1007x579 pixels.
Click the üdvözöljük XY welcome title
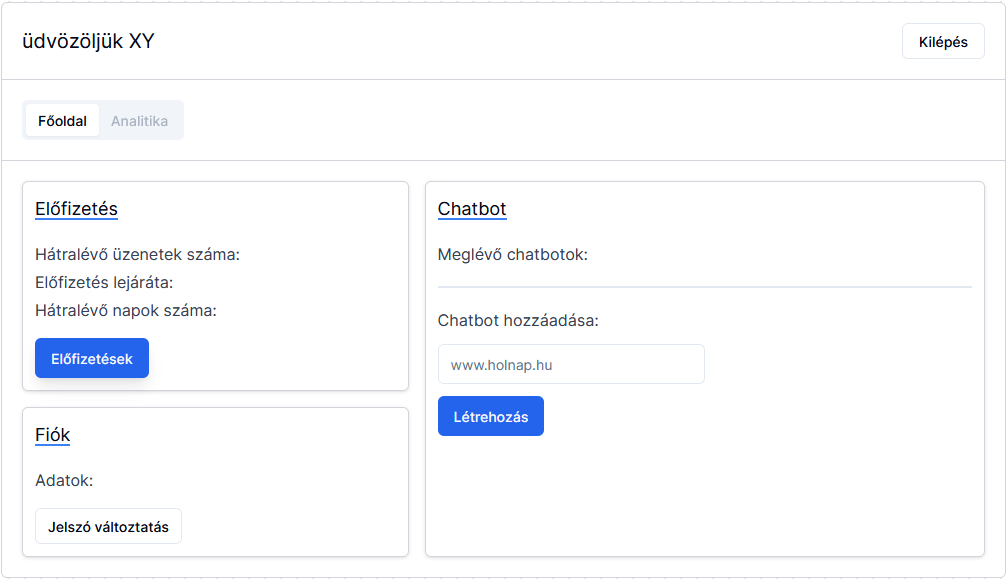click(88, 41)
